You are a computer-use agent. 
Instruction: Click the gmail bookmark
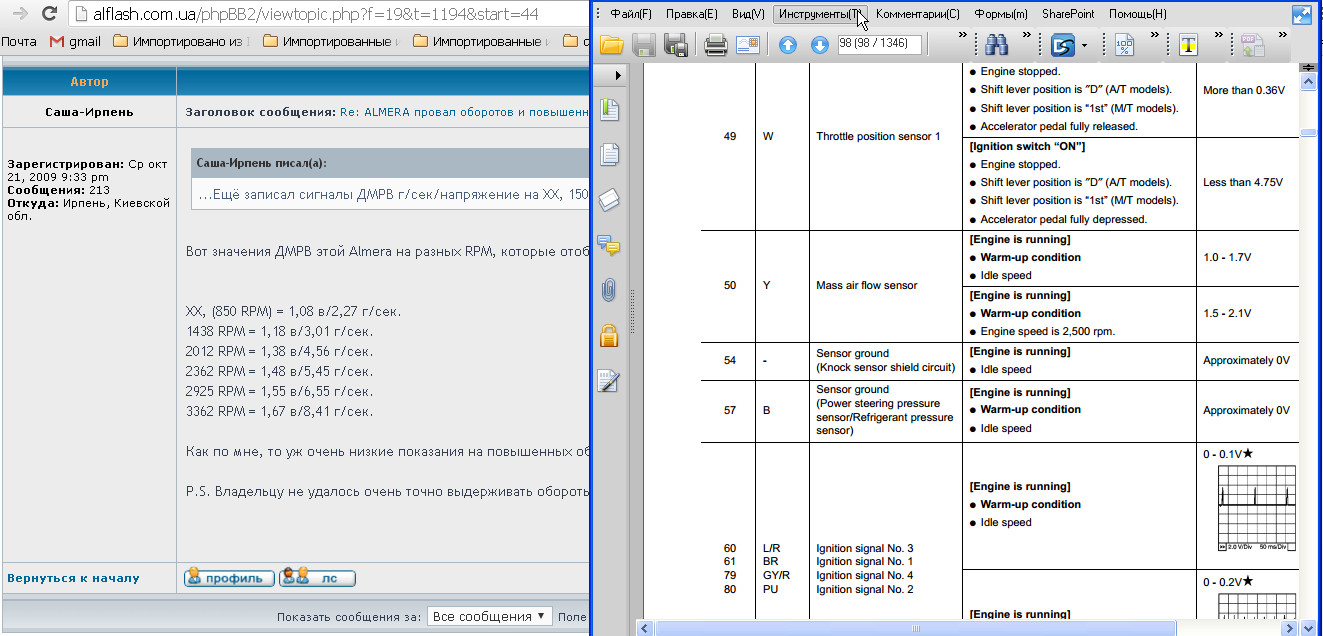pos(76,42)
